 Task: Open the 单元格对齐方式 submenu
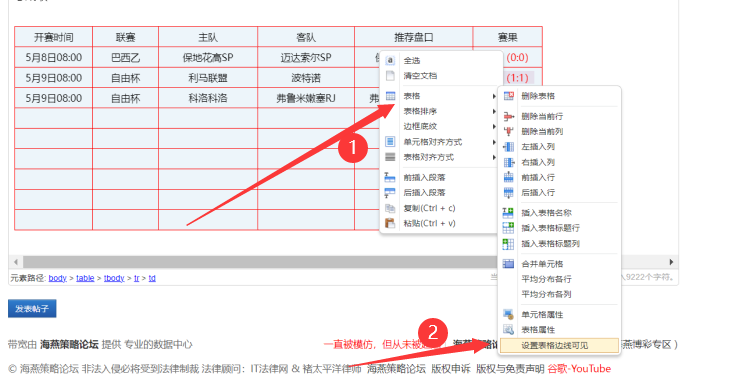click(440, 142)
